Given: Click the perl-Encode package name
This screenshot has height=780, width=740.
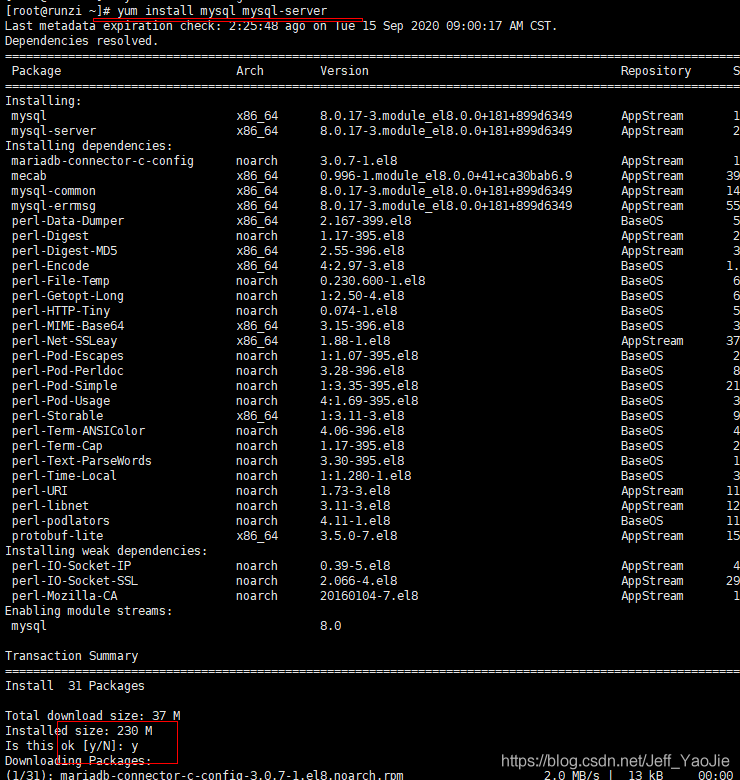Looking at the screenshot, I should 50,266.
